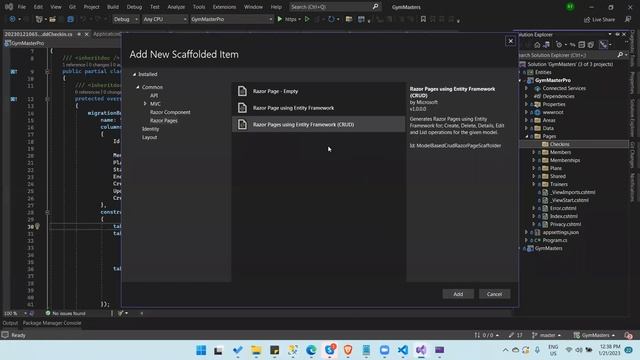Viewport: 640px width, 360px height.
Task: Open the Debug menu
Action: point(134,7)
